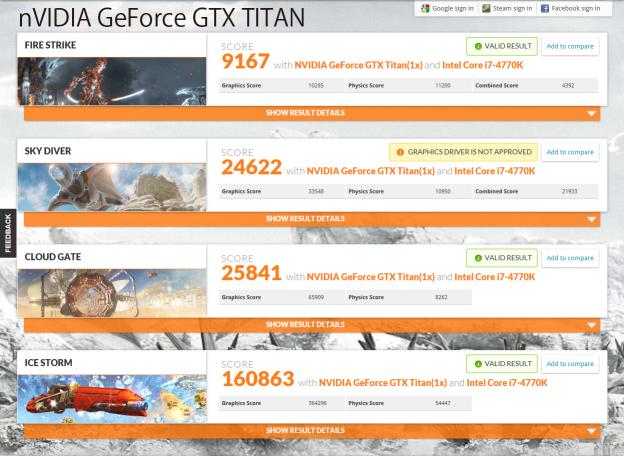Show result details for Ice Storm
Image resolution: width=624 pixels, height=456 pixels.
pyautogui.click(x=312, y=431)
